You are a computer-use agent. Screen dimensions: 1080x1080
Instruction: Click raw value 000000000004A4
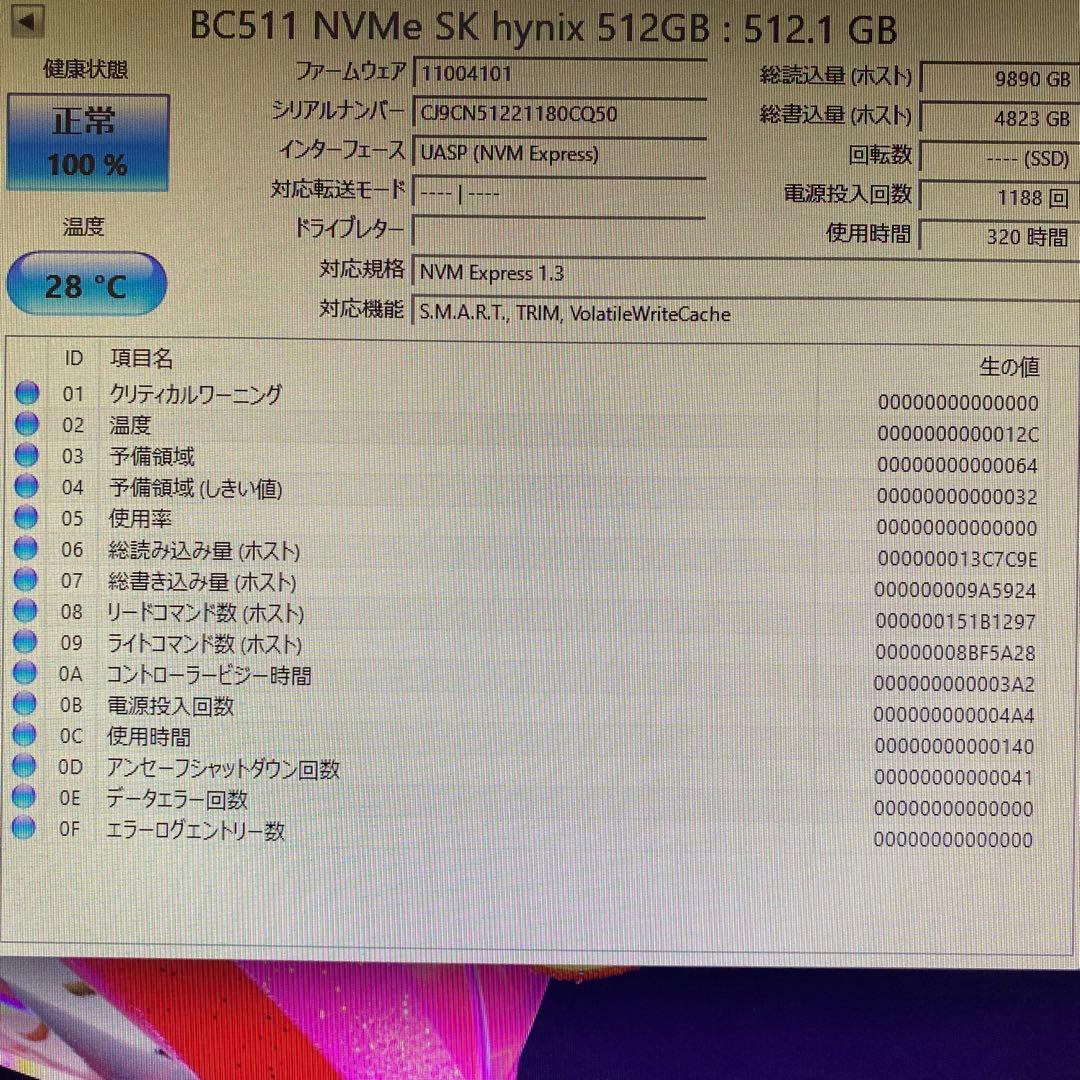(x=954, y=715)
